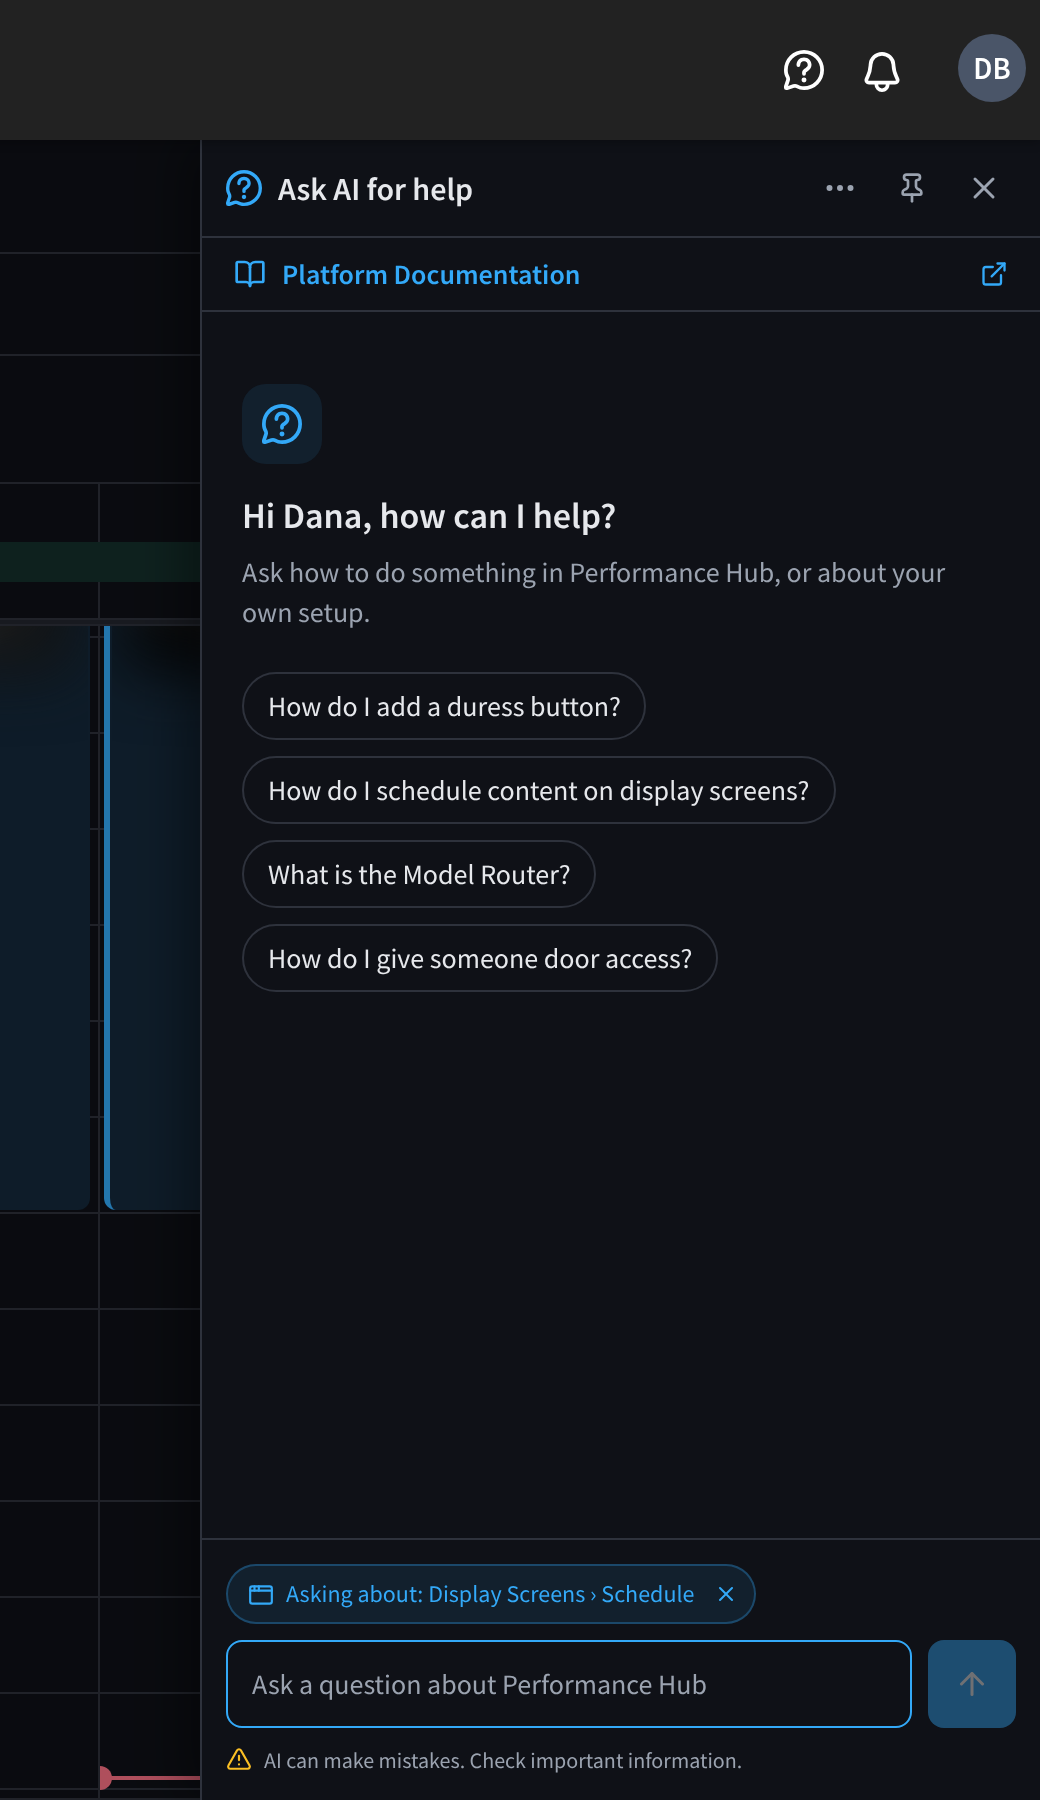Pin the Ask AI panel
This screenshot has width=1040, height=1800.
[x=911, y=188]
